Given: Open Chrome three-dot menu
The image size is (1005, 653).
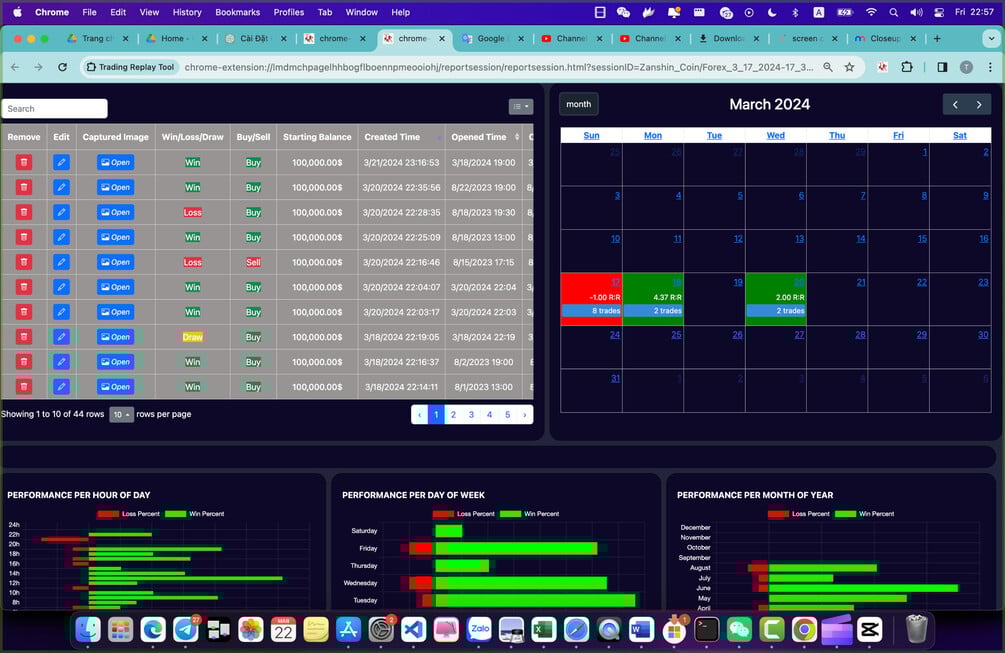Looking at the screenshot, I should (x=990, y=67).
